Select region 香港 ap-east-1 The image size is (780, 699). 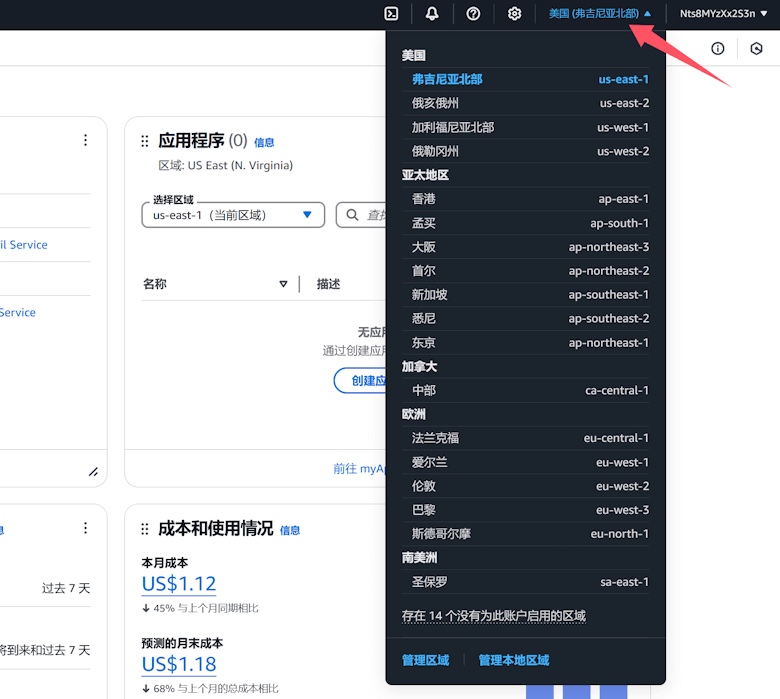pyautogui.click(x=525, y=199)
